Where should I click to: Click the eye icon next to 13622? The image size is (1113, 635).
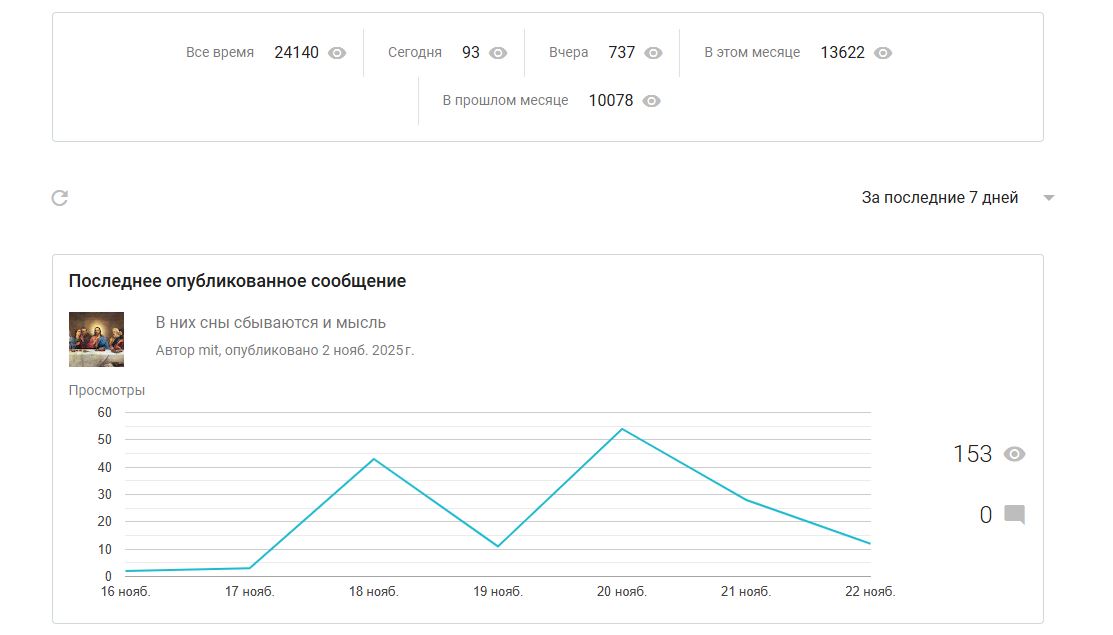coord(882,53)
